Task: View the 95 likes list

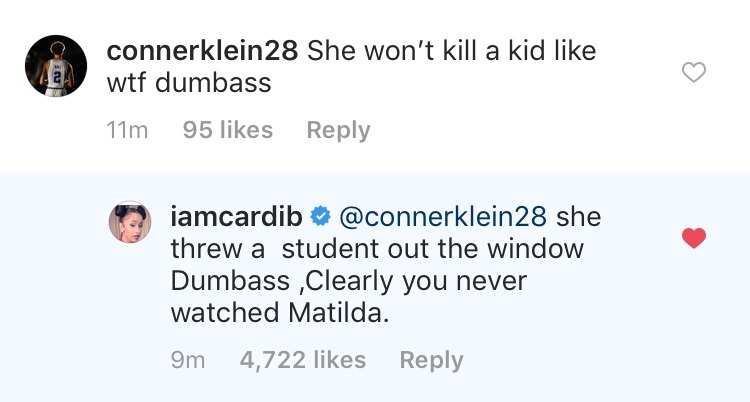Action: point(228,130)
